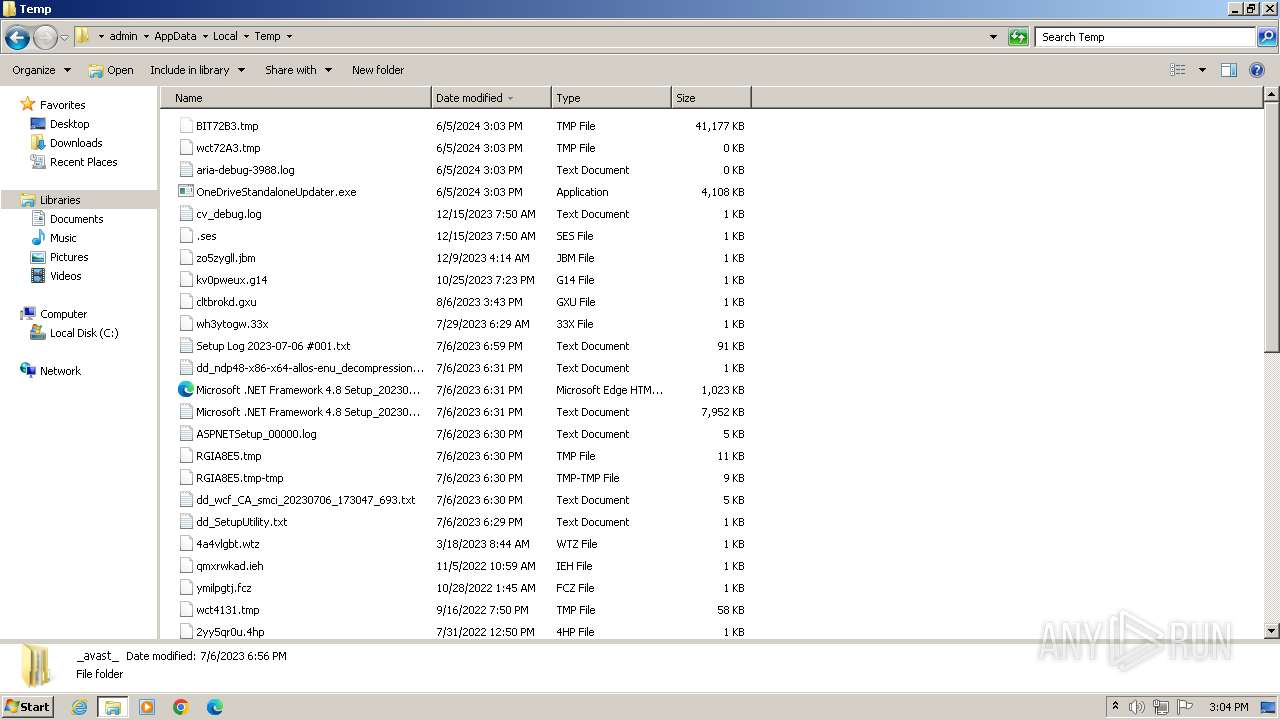Click scrollbar down arrow of file list
The height and width of the screenshot is (720, 1280).
(x=1272, y=631)
